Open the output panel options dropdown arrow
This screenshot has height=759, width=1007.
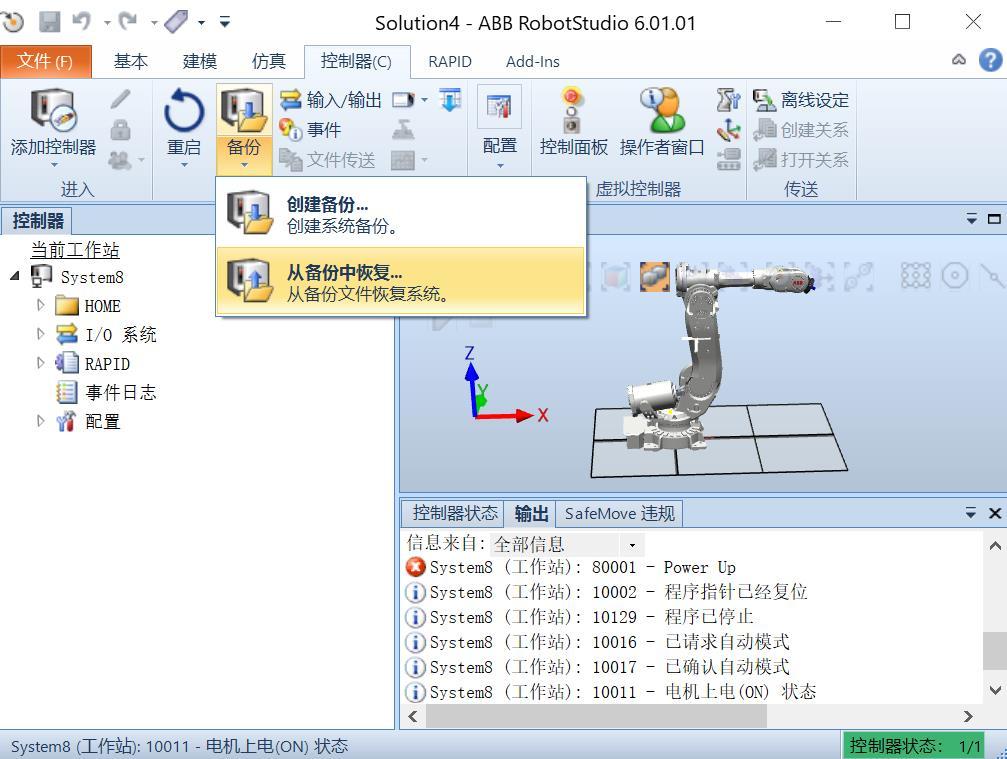970,512
